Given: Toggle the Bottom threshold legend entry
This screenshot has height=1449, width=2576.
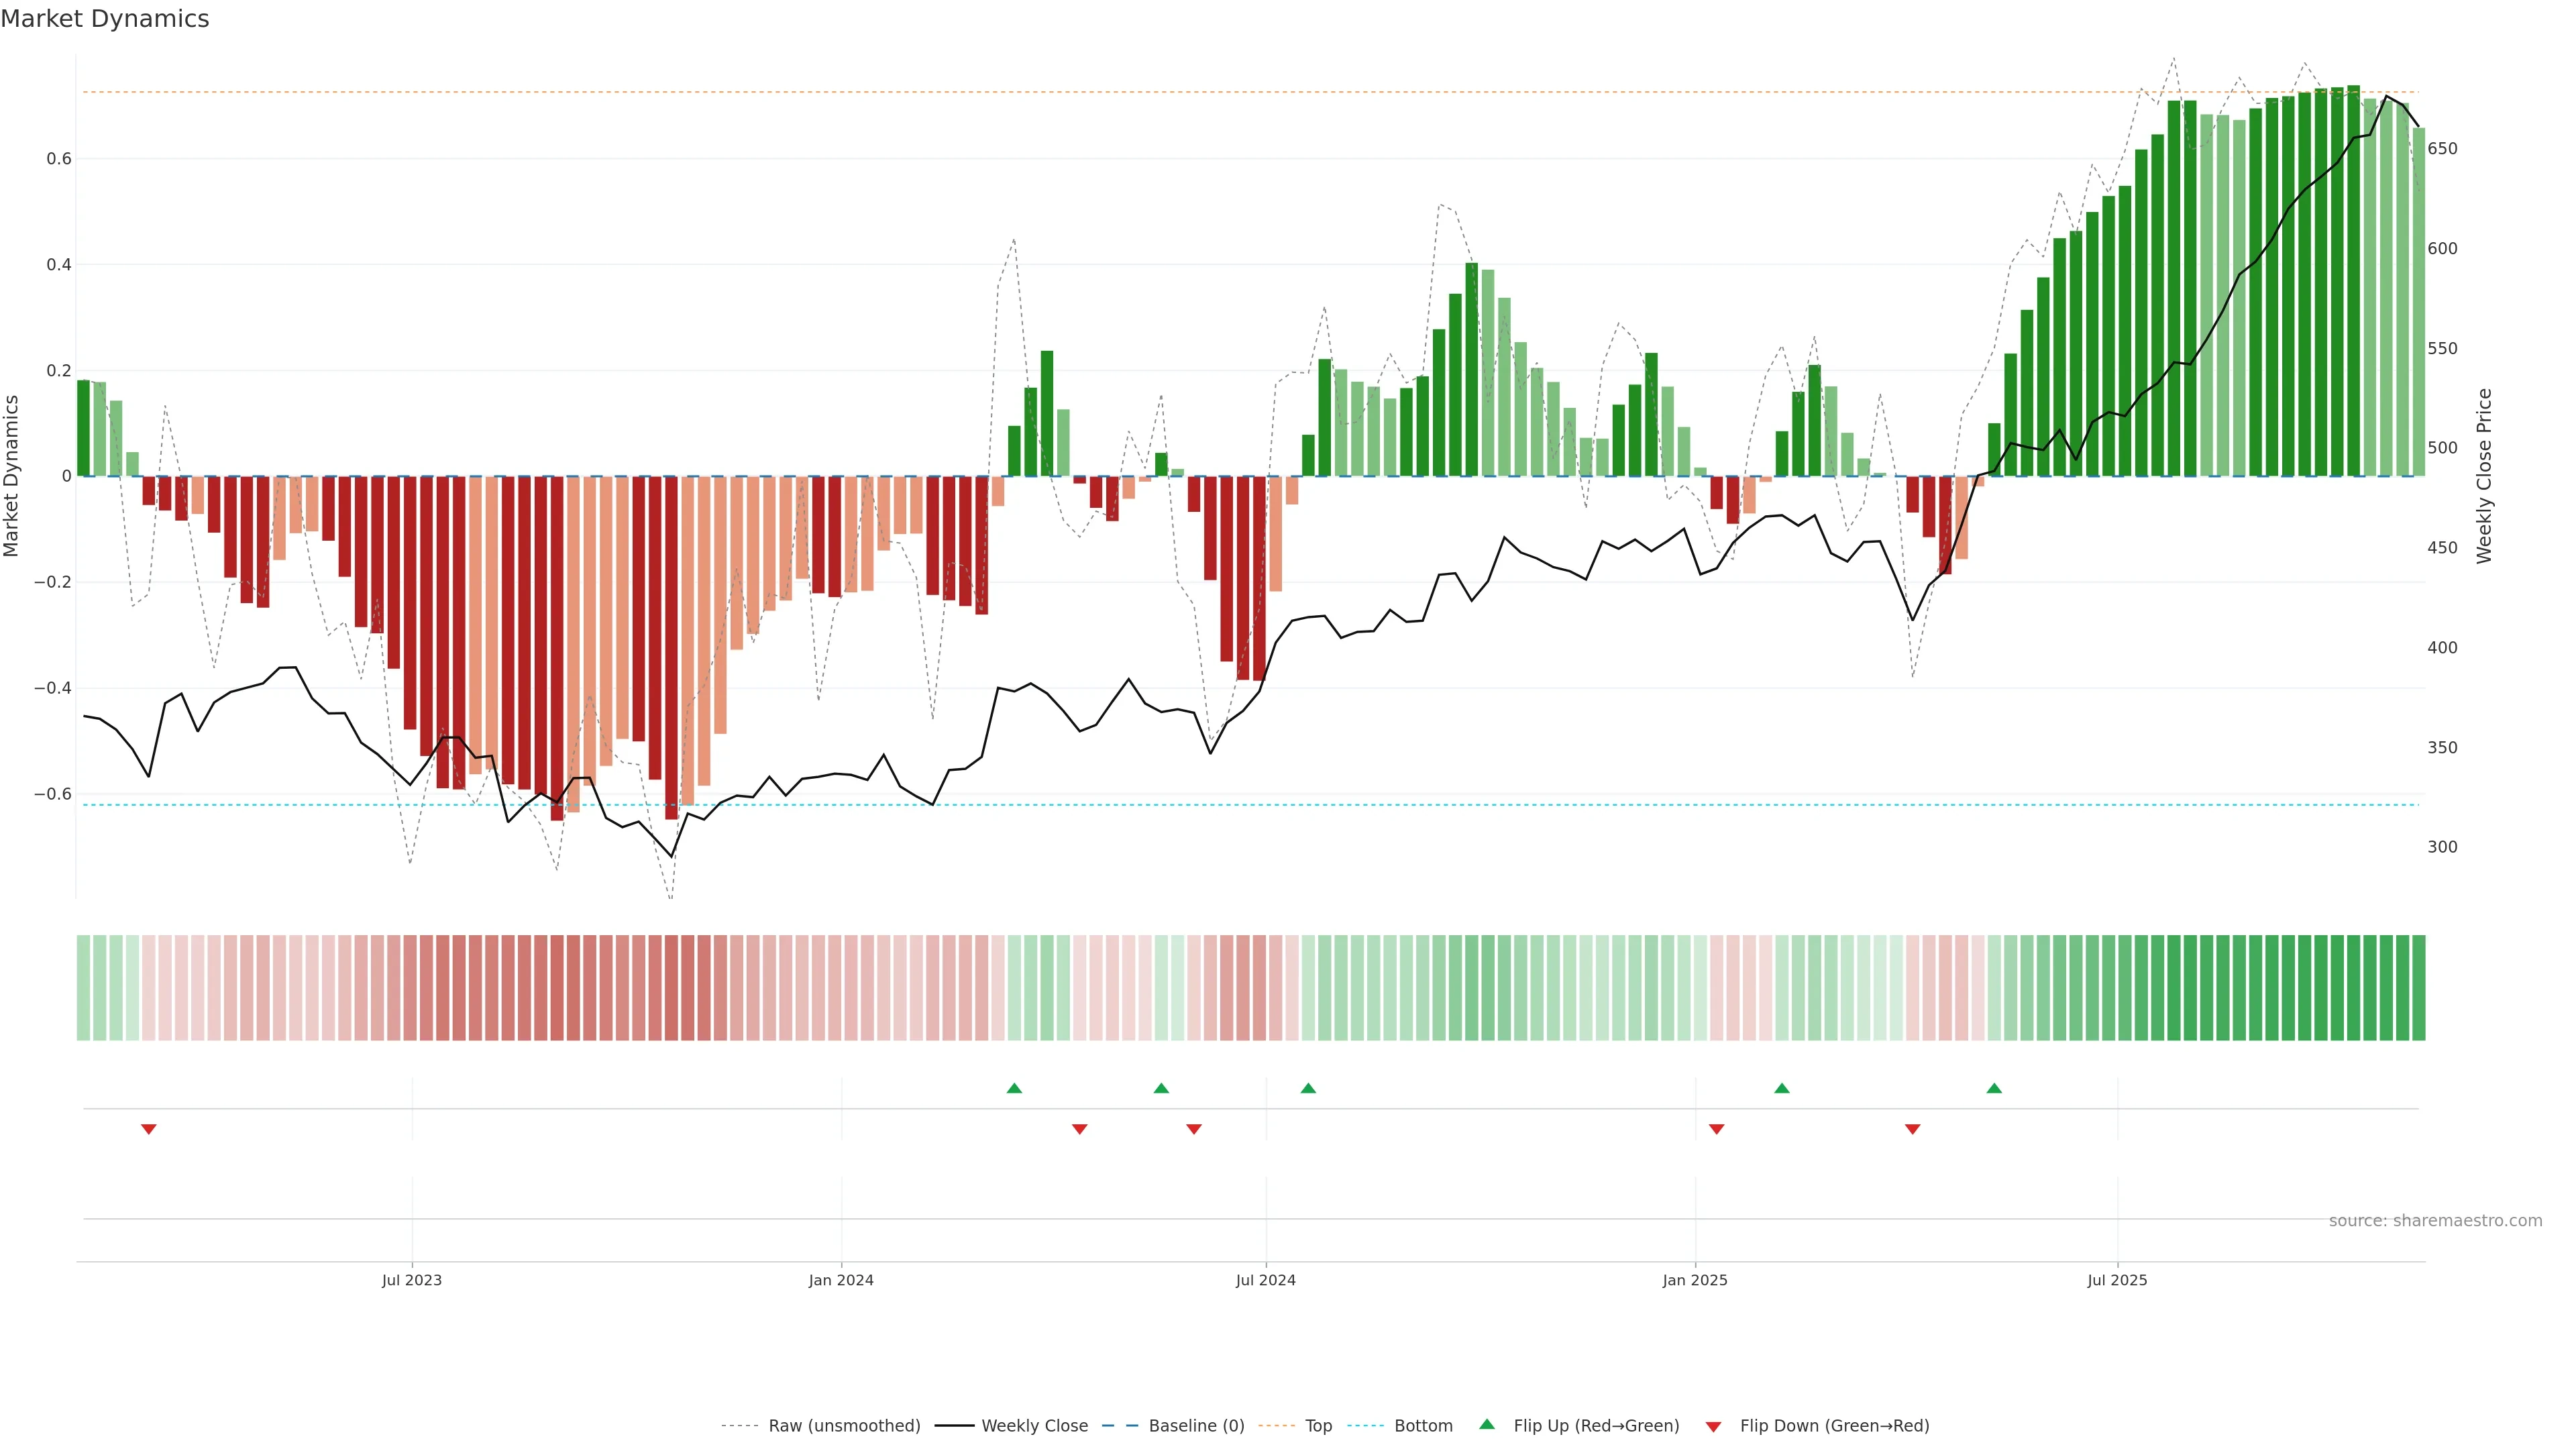Looking at the screenshot, I should (1423, 1426).
